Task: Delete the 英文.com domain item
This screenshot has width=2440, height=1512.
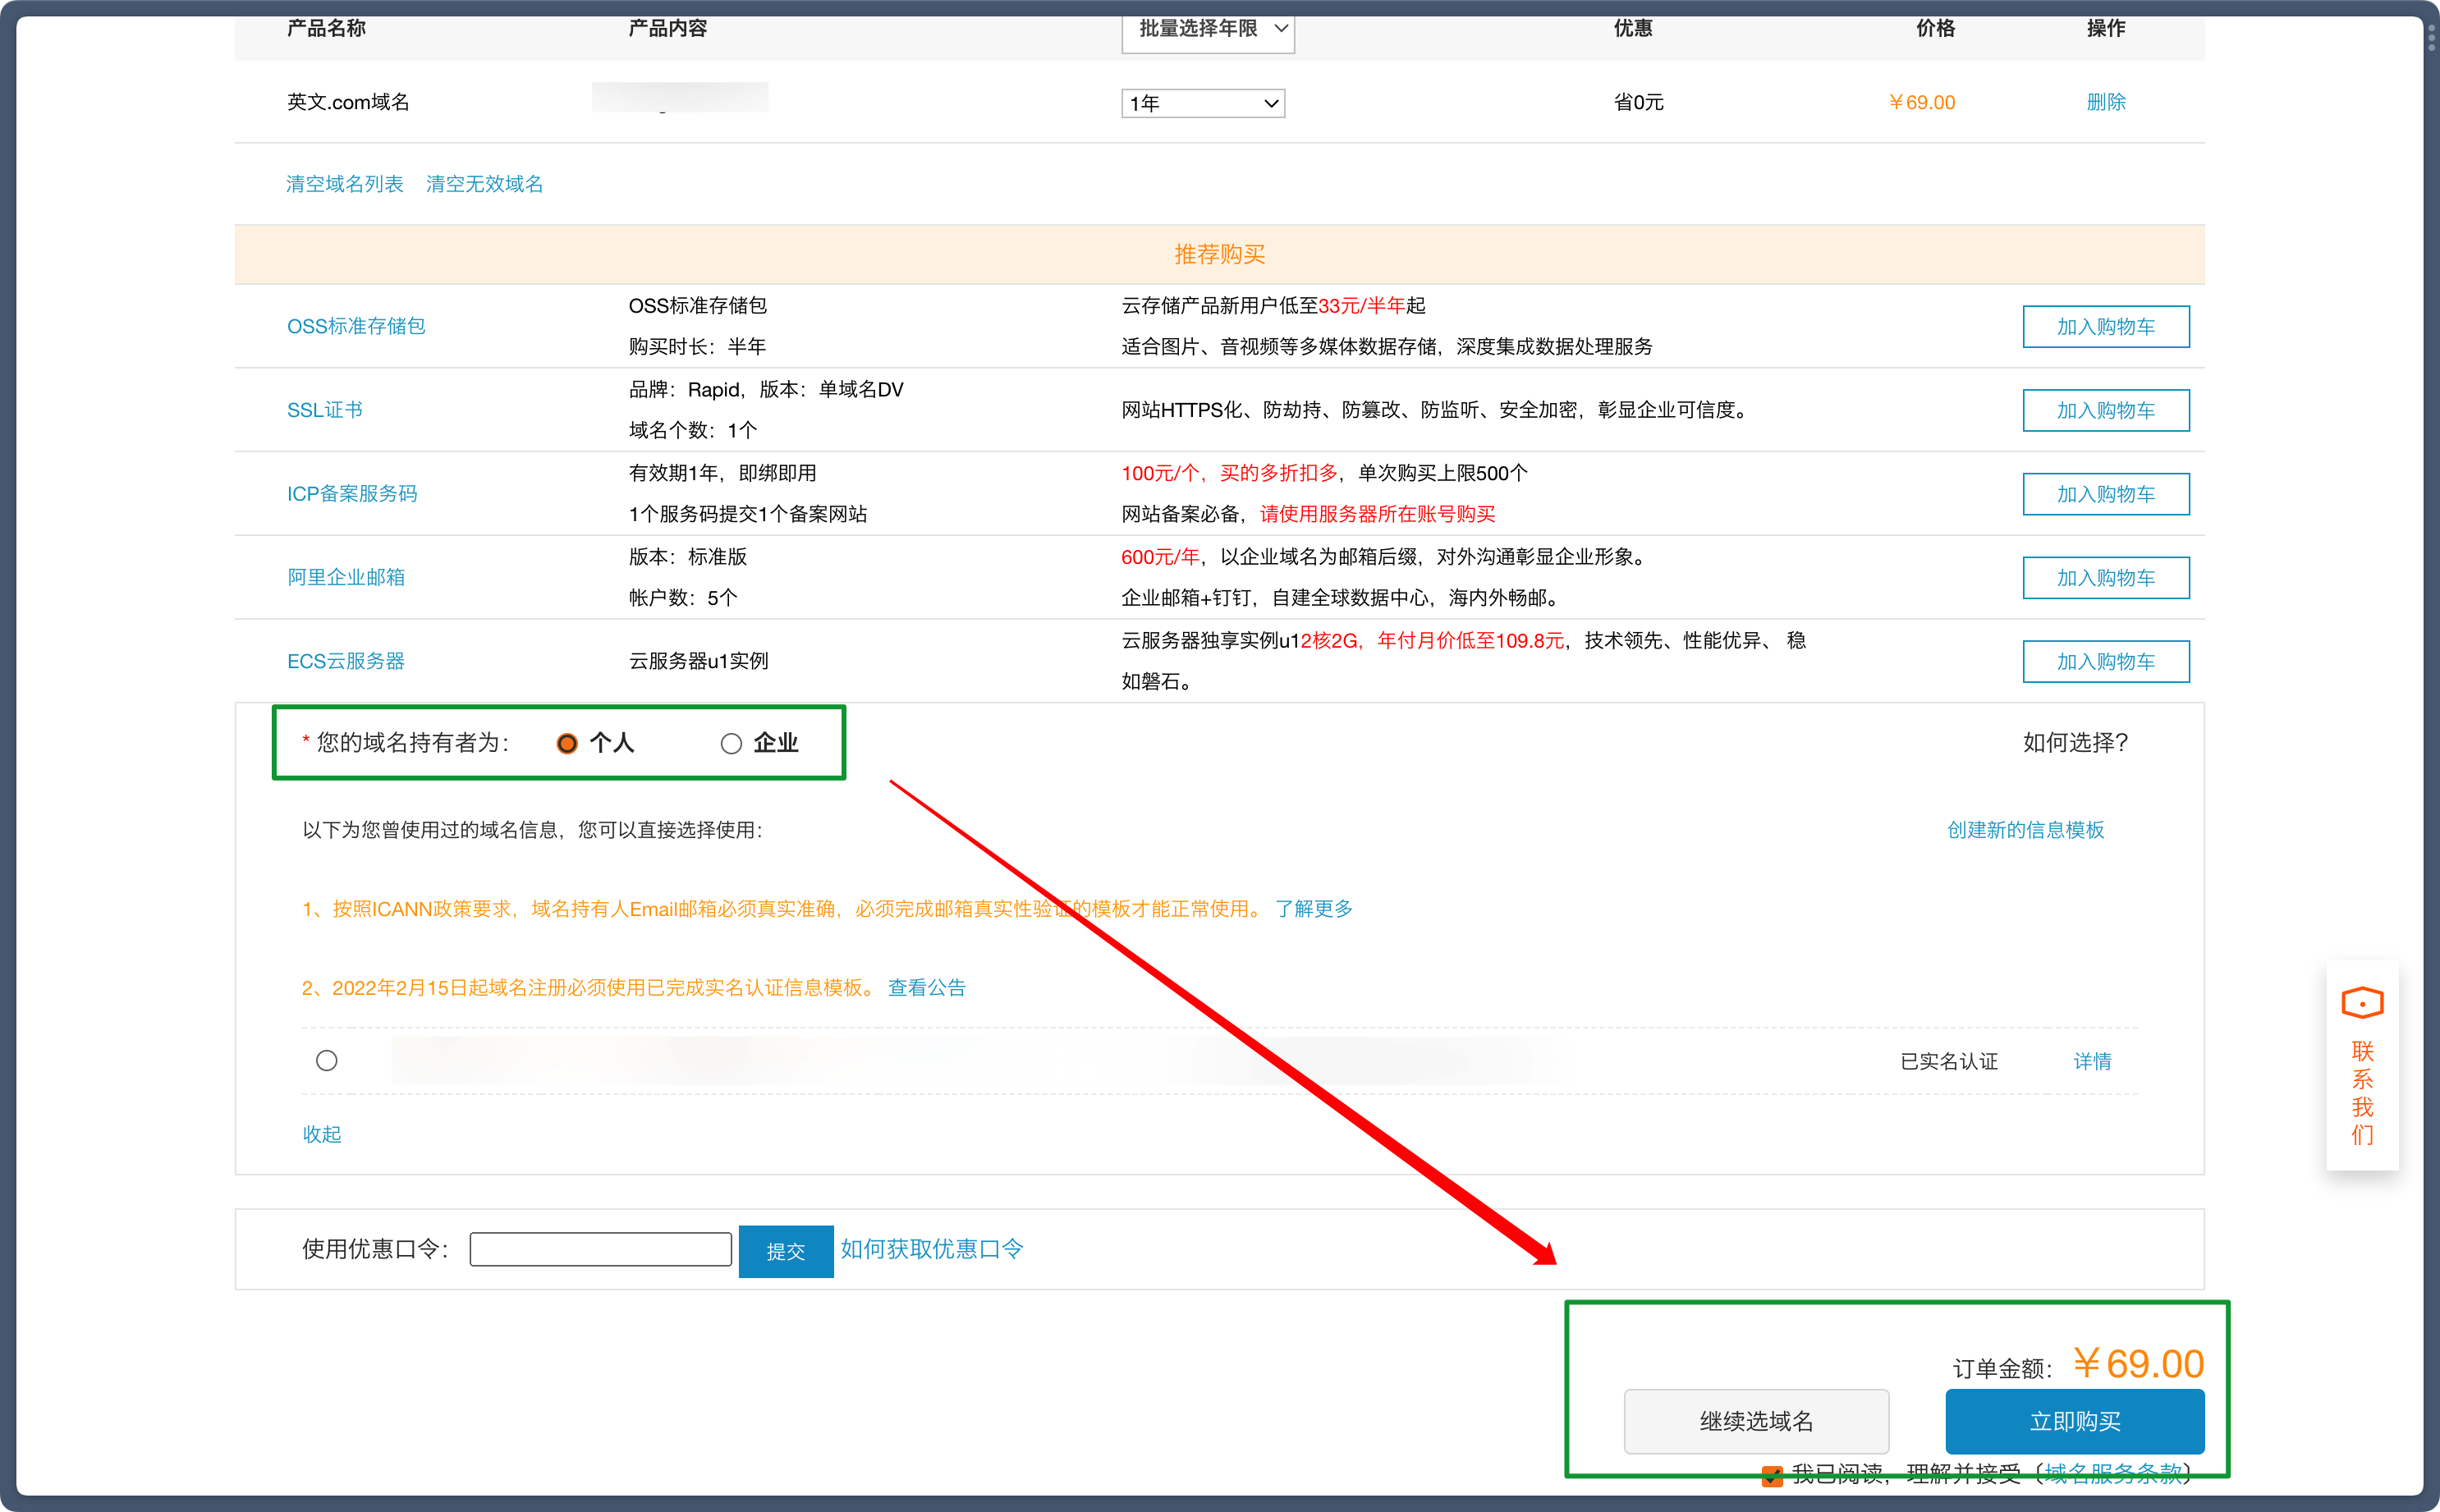Action: click(x=2105, y=102)
